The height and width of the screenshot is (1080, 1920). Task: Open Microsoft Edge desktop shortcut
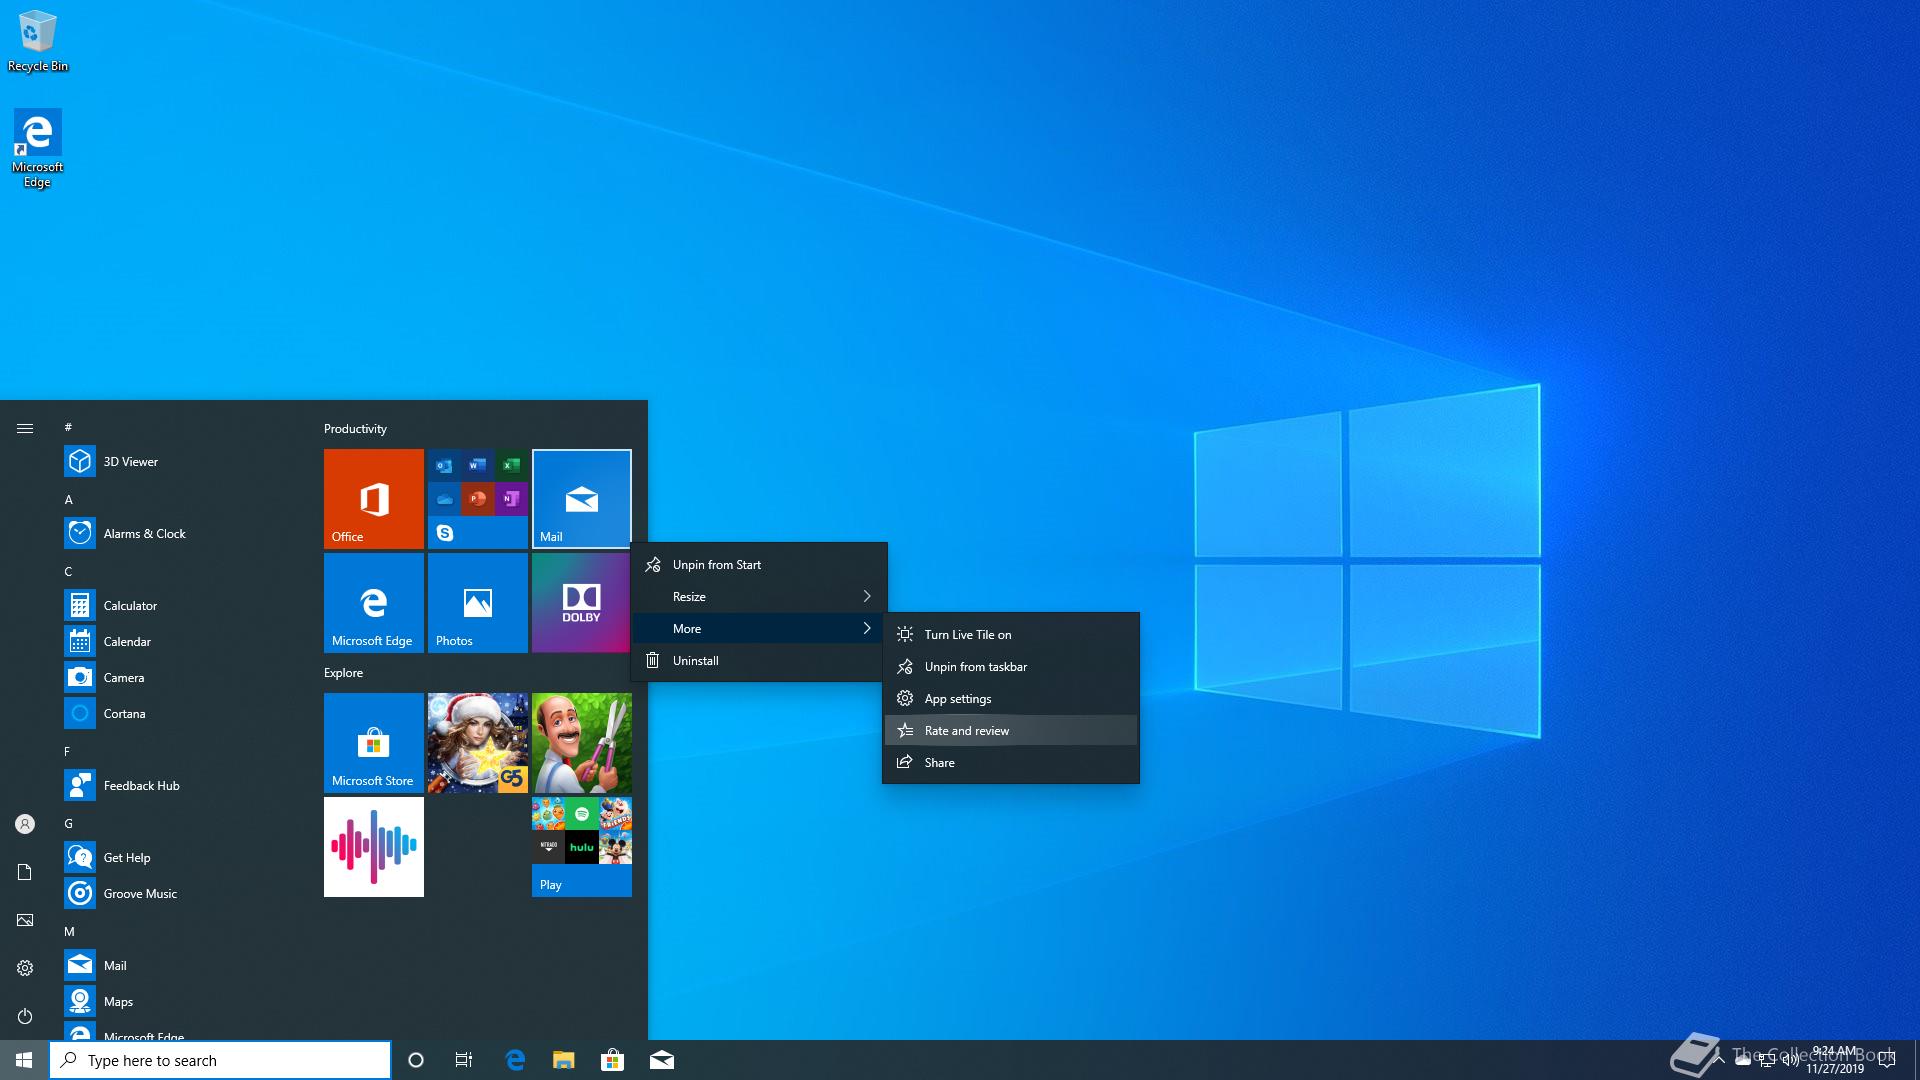tap(38, 148)
